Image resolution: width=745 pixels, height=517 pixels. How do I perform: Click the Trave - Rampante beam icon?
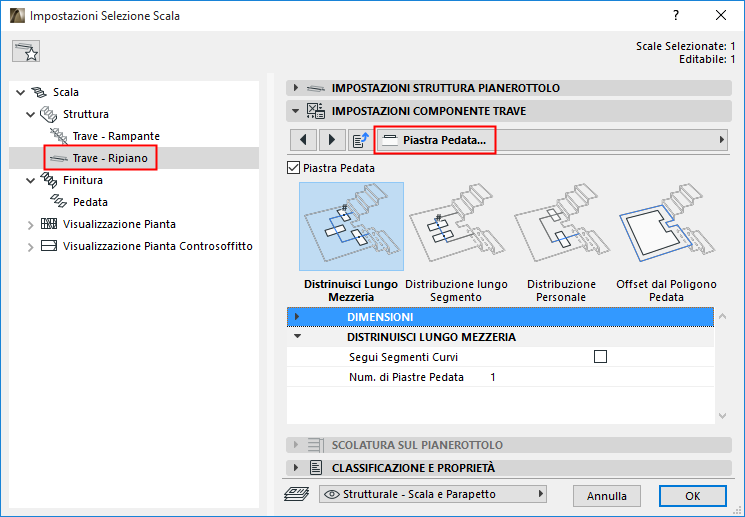[x=59, y=136]
